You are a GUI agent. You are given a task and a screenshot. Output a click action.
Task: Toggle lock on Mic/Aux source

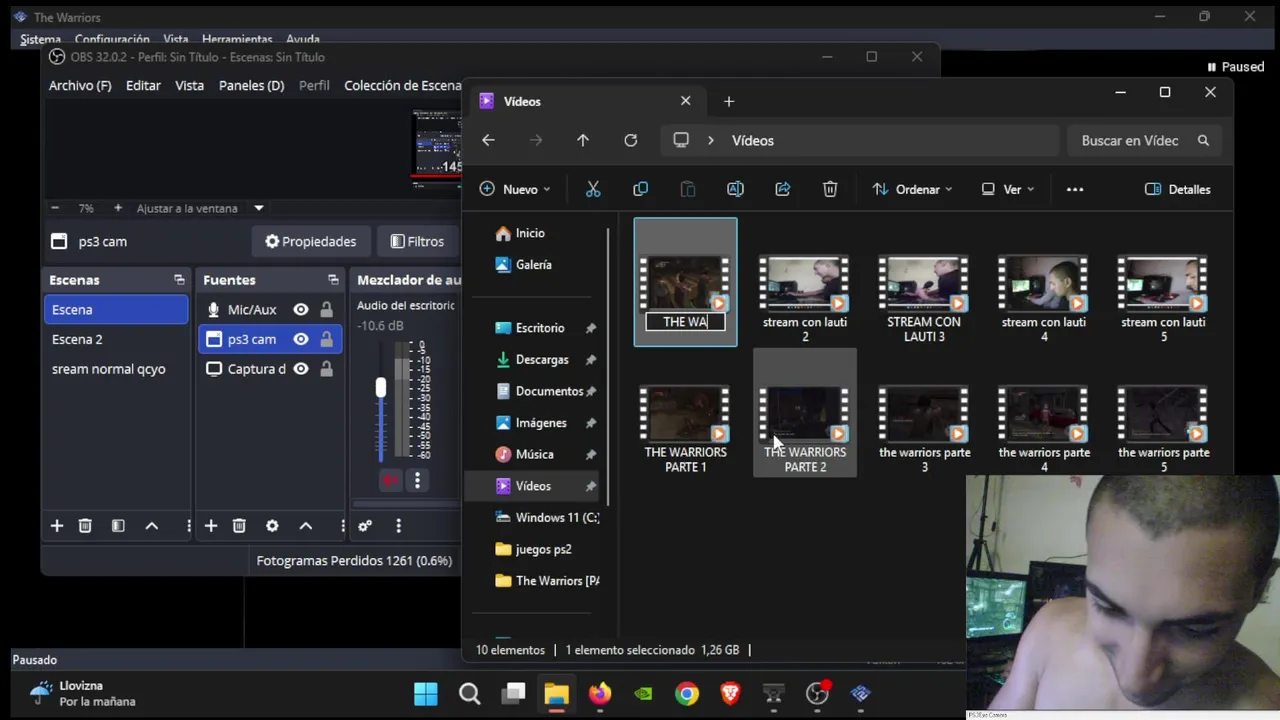[326, 310]
